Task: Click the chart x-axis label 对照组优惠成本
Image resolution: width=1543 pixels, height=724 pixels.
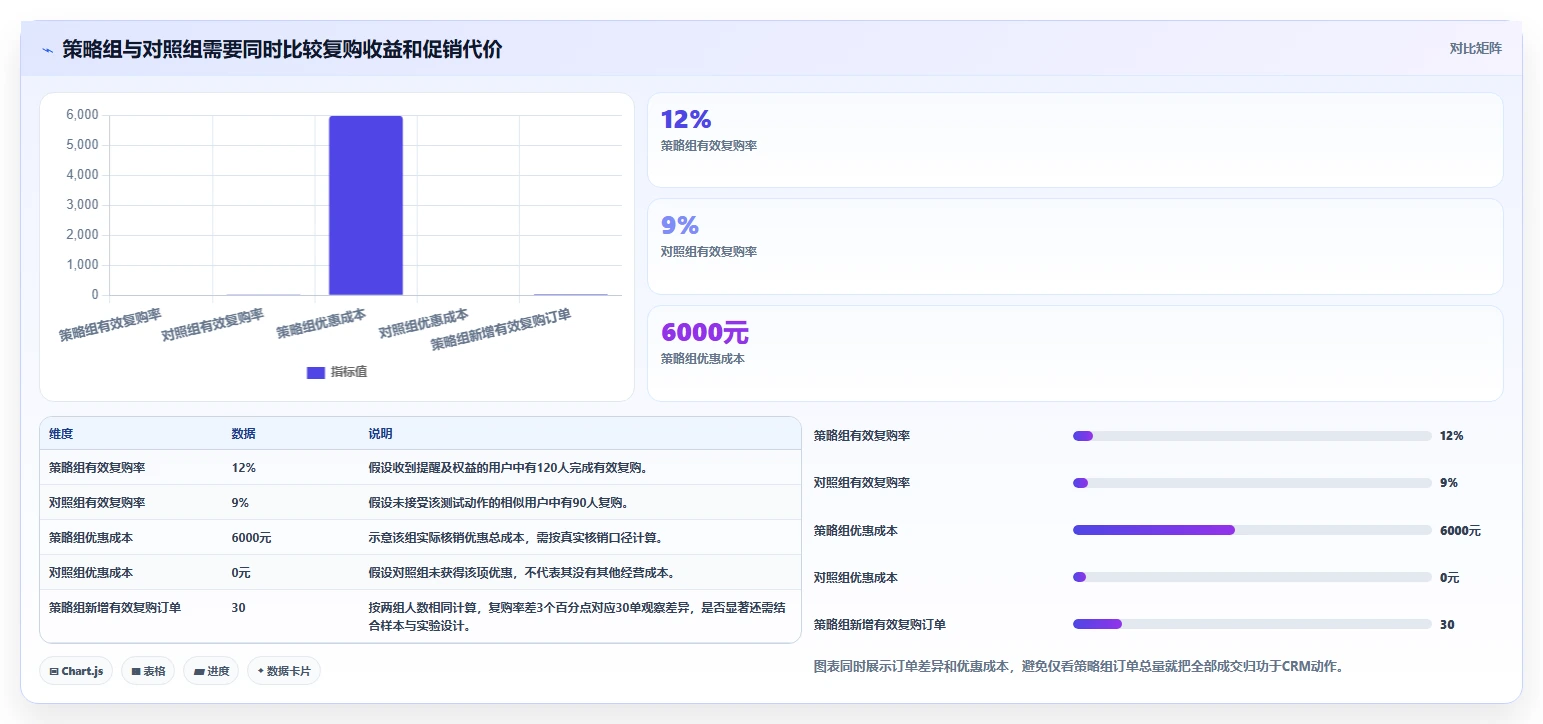Action: (x=424, y=322)
